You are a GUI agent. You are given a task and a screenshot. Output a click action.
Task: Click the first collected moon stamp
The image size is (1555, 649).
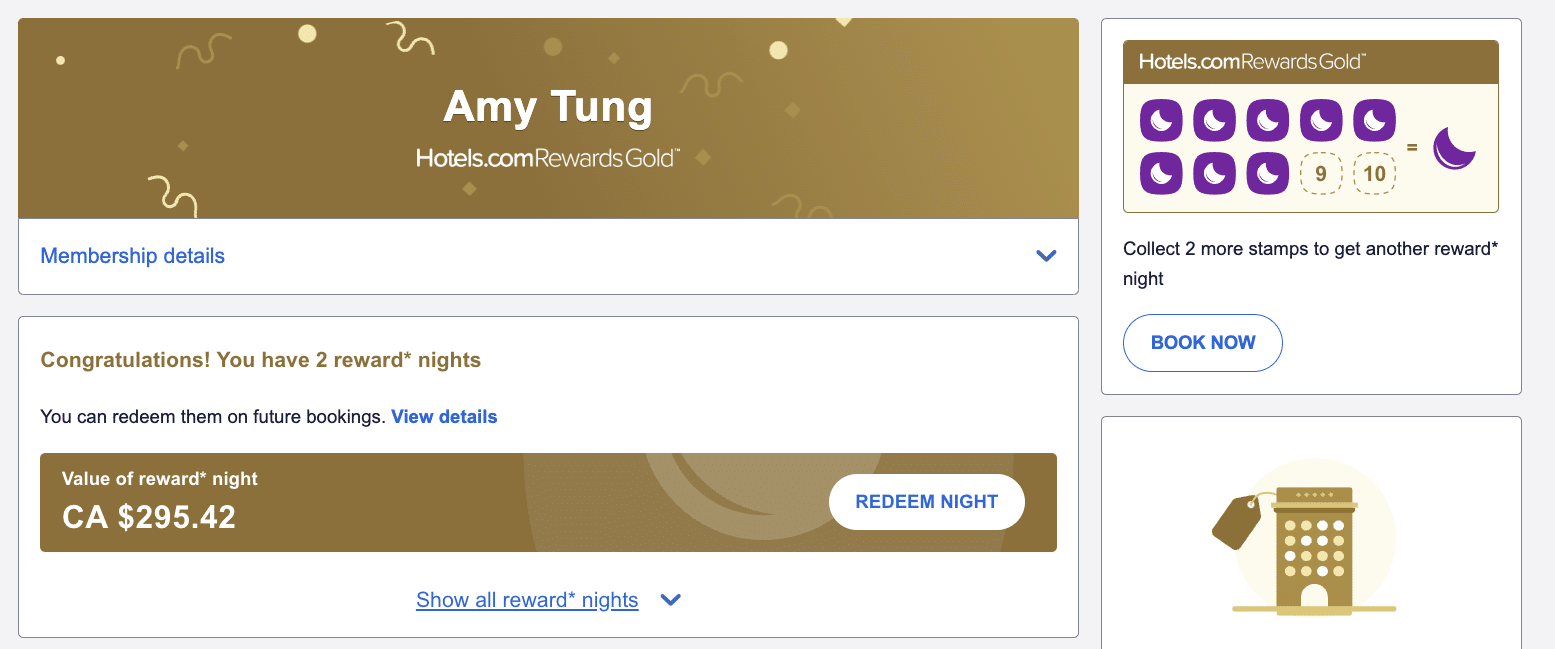pyautogui.click(x=1161, y=121)
